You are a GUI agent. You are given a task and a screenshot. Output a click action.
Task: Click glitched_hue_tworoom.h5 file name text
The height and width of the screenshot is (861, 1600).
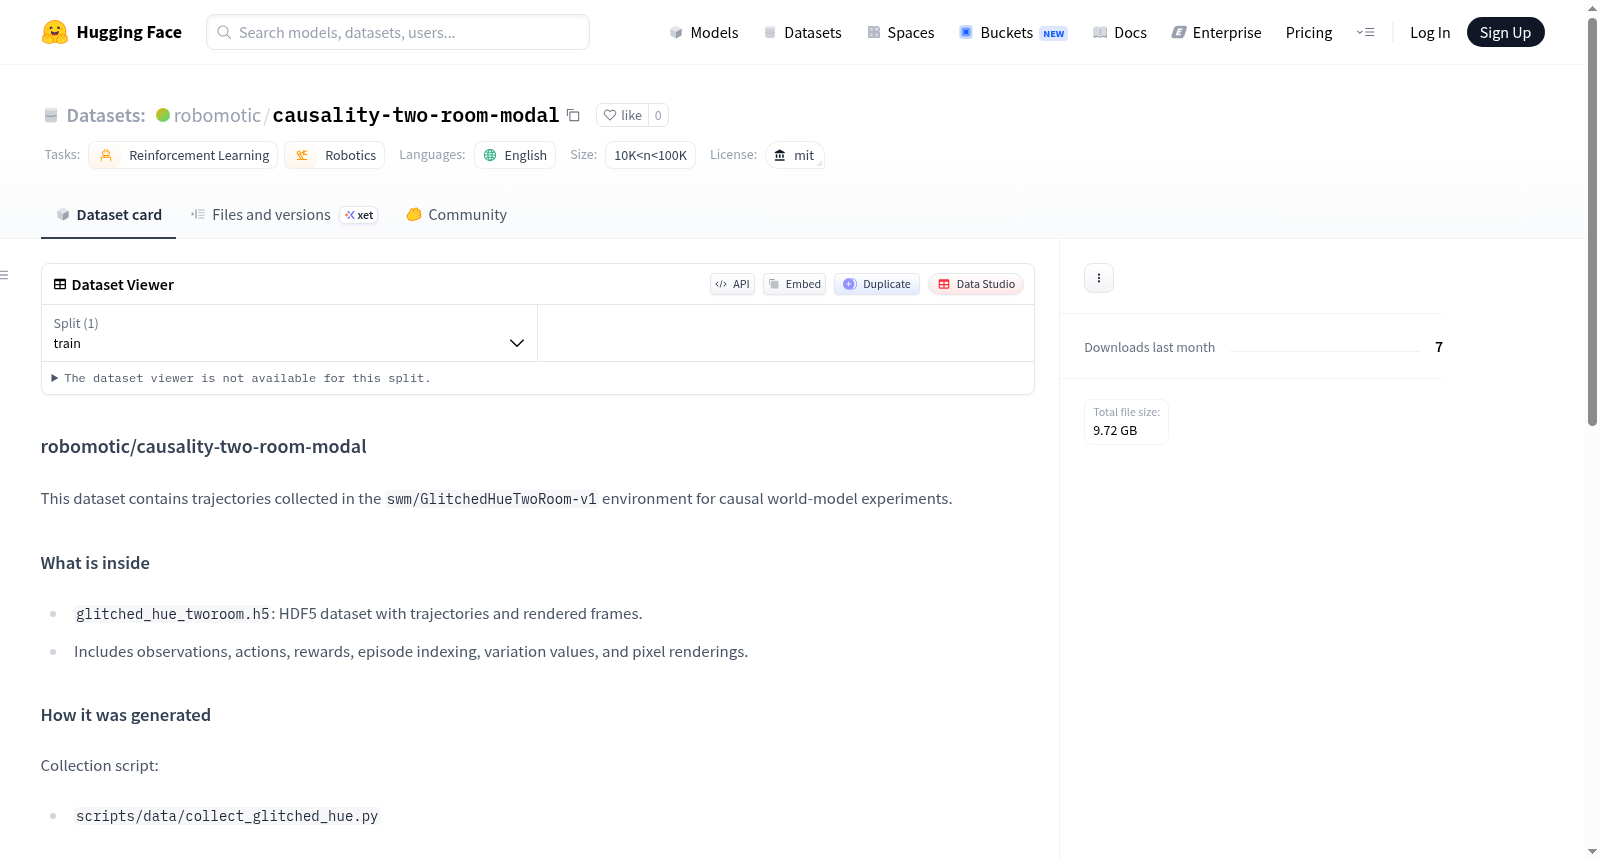(x=173, y=614)
